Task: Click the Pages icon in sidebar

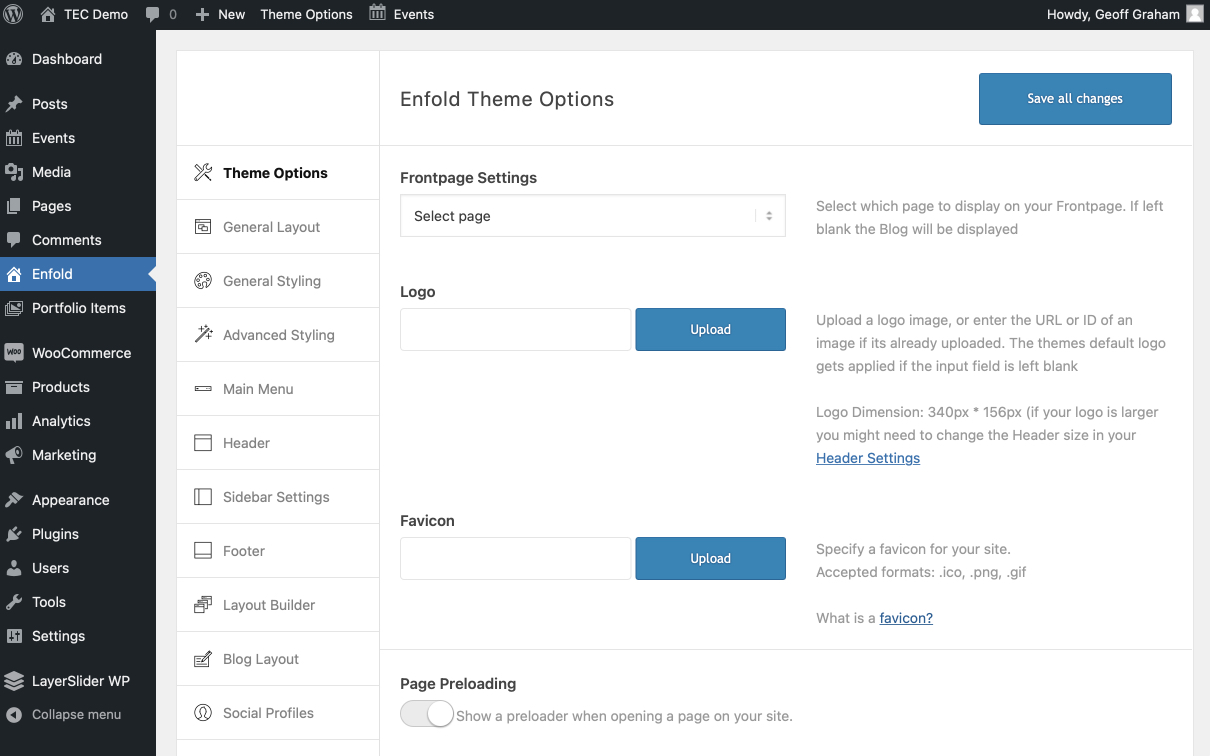Action: pos(14,206)
